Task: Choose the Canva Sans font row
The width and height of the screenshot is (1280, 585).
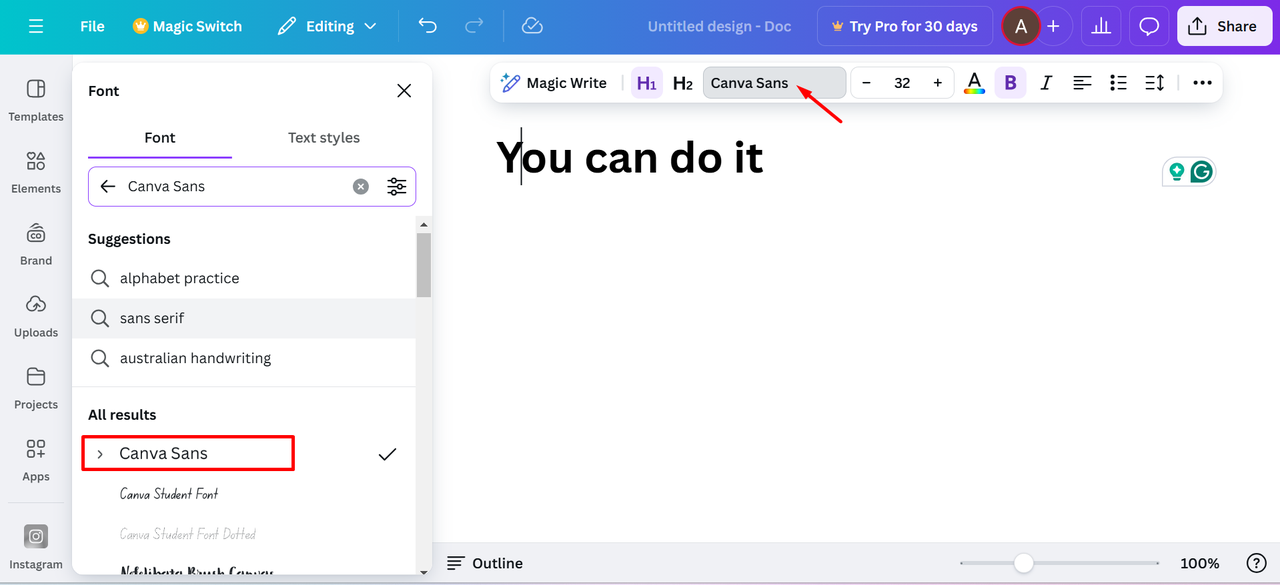Action: (x=244, y=454)
